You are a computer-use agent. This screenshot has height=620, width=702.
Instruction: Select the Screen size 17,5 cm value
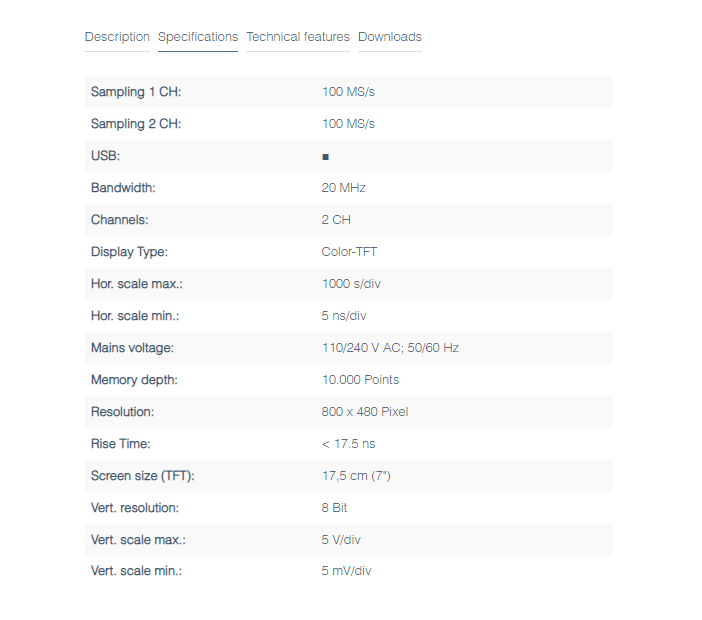(x=356, y=476)
